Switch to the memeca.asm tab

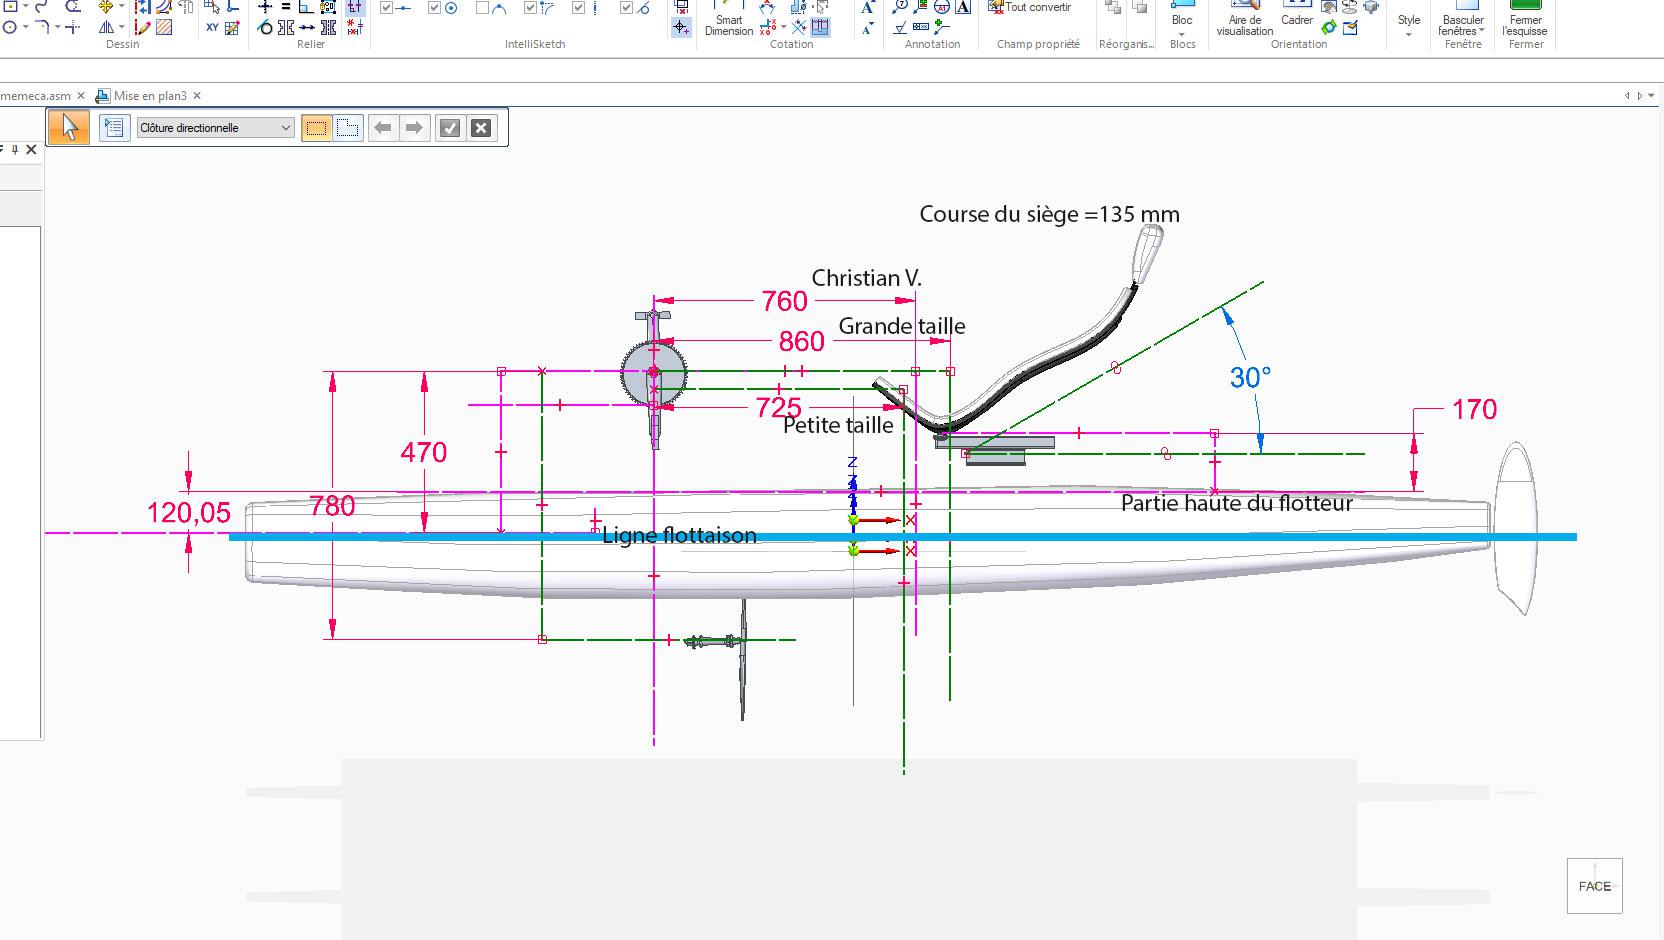[36, 96]
